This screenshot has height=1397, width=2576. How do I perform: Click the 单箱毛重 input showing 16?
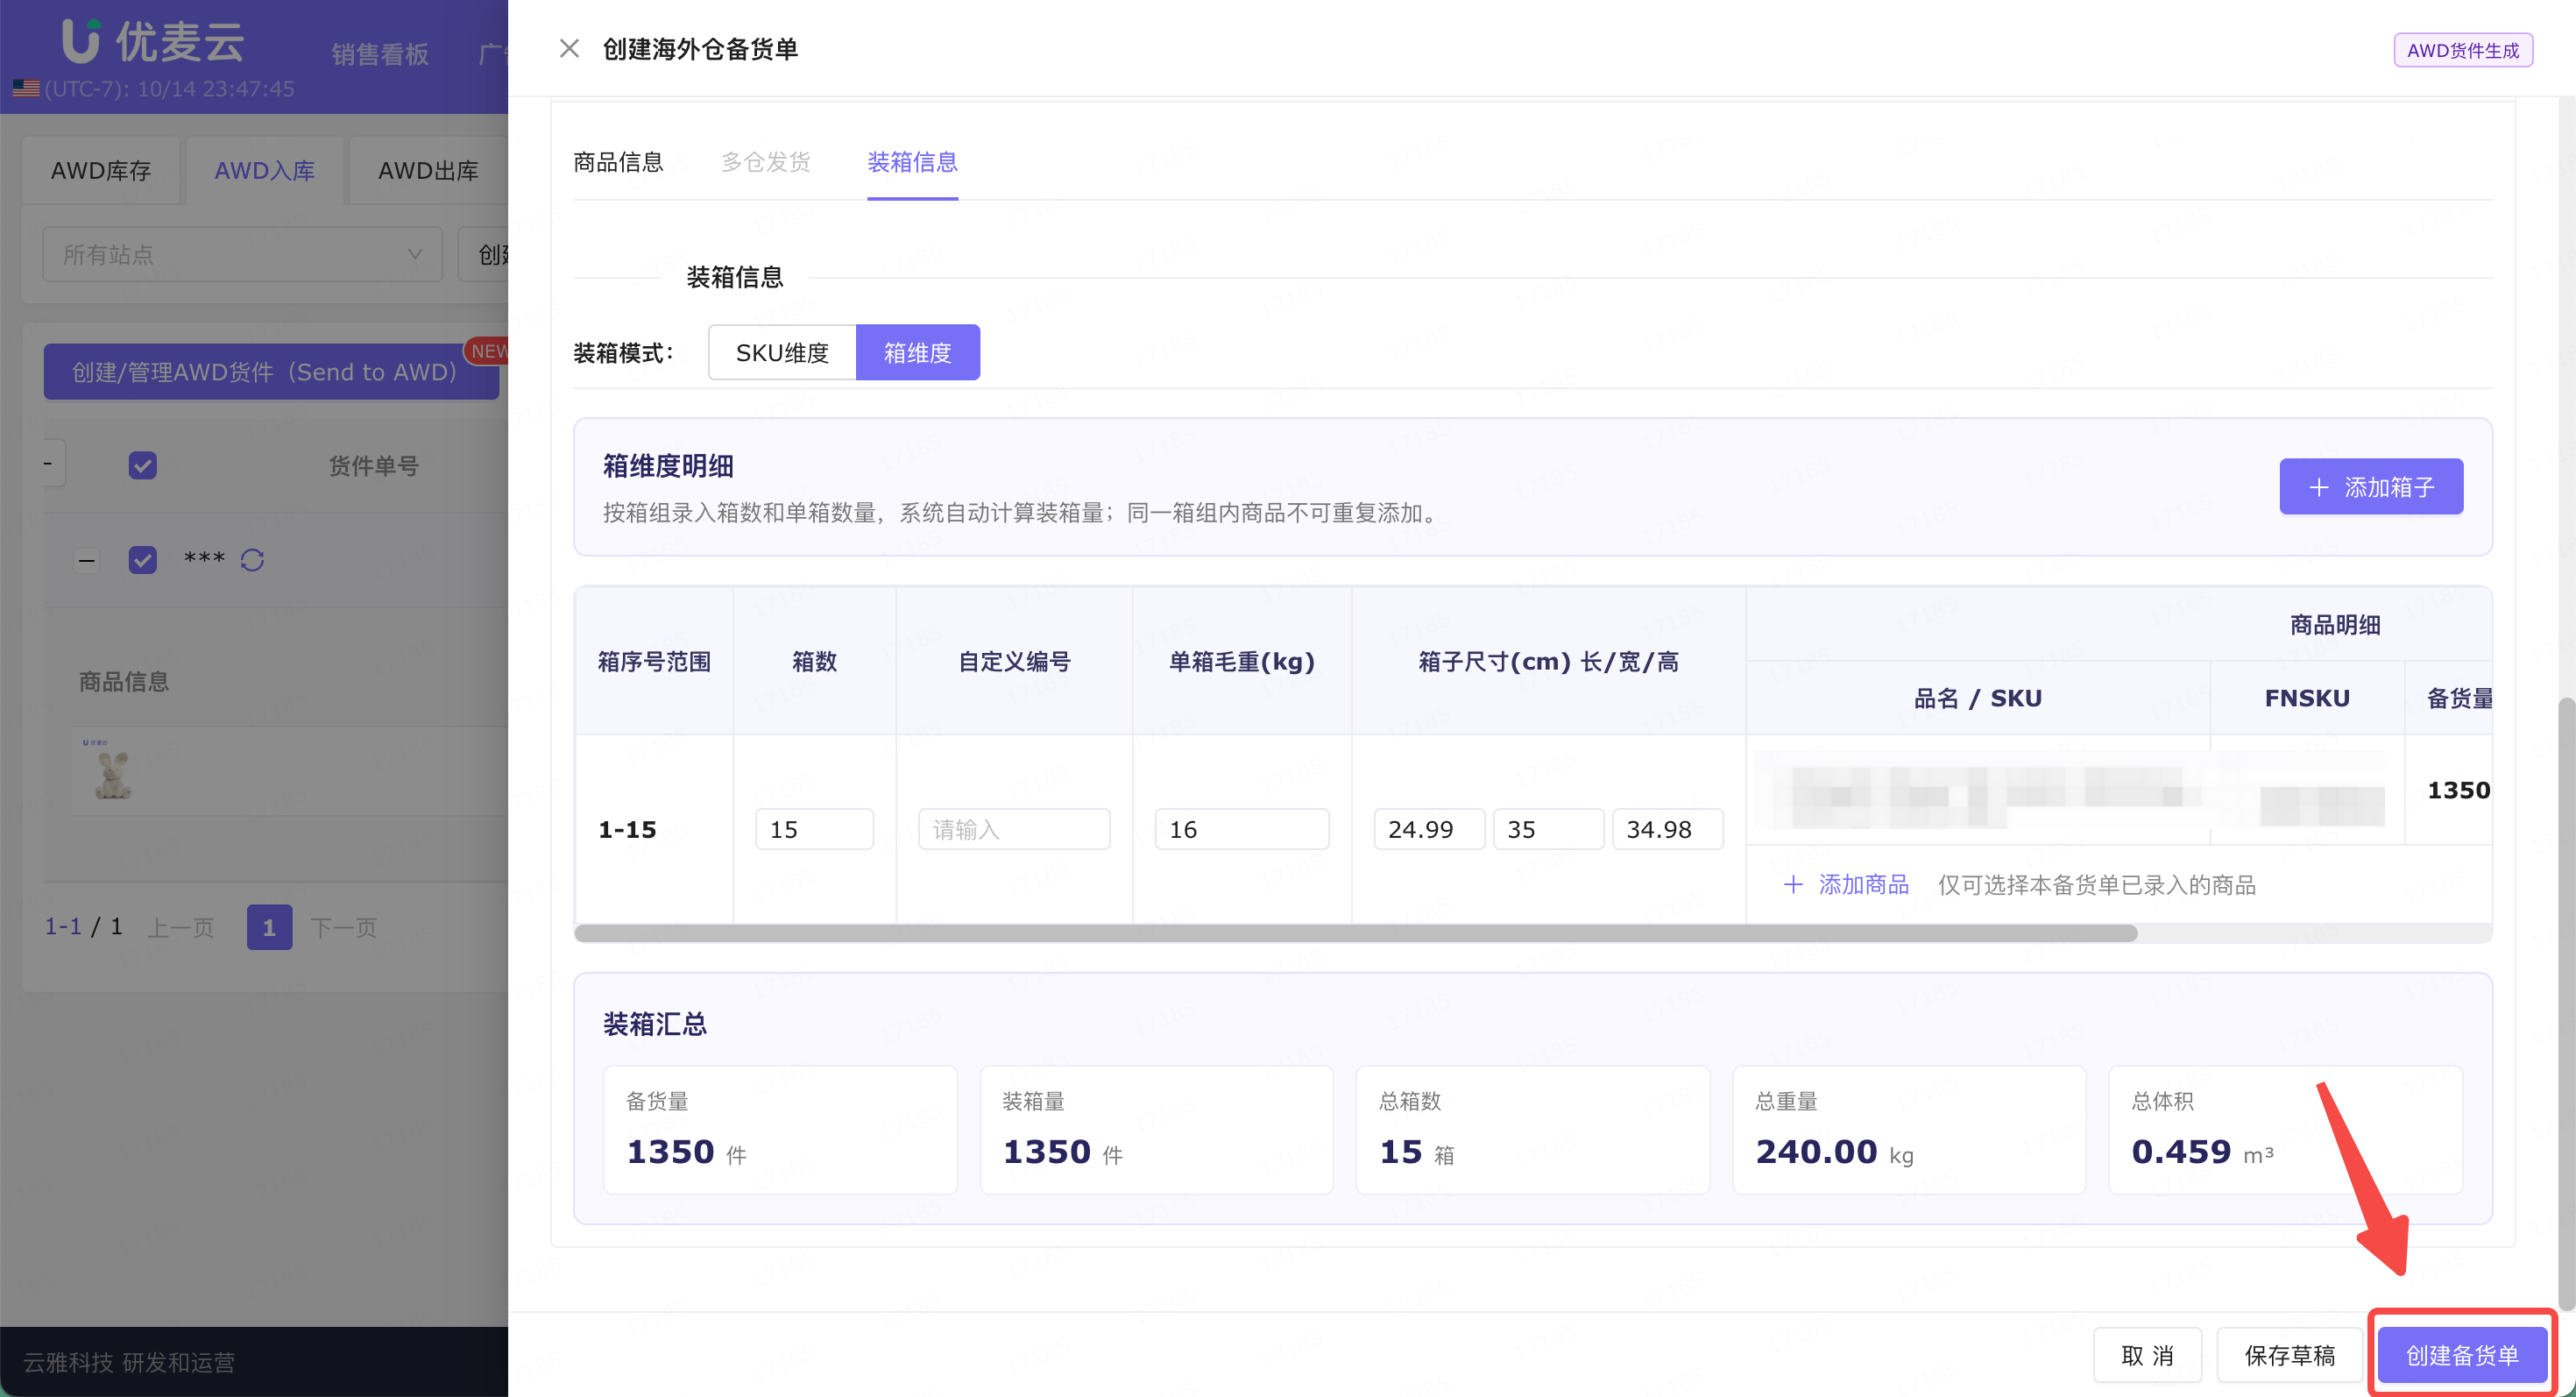[x=1241, y=829]
